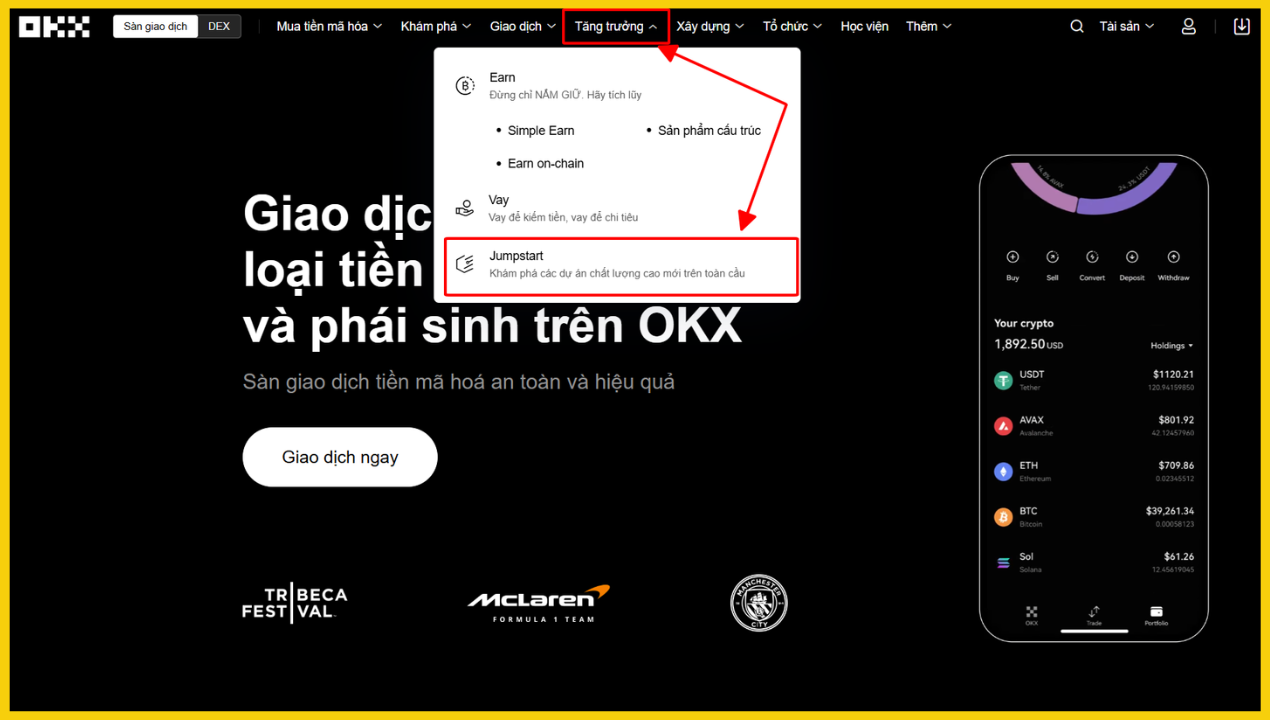This screenshot has height=720, width=1270.
Task: Switch to DEX mode
Action: click(x=219, y=27)
